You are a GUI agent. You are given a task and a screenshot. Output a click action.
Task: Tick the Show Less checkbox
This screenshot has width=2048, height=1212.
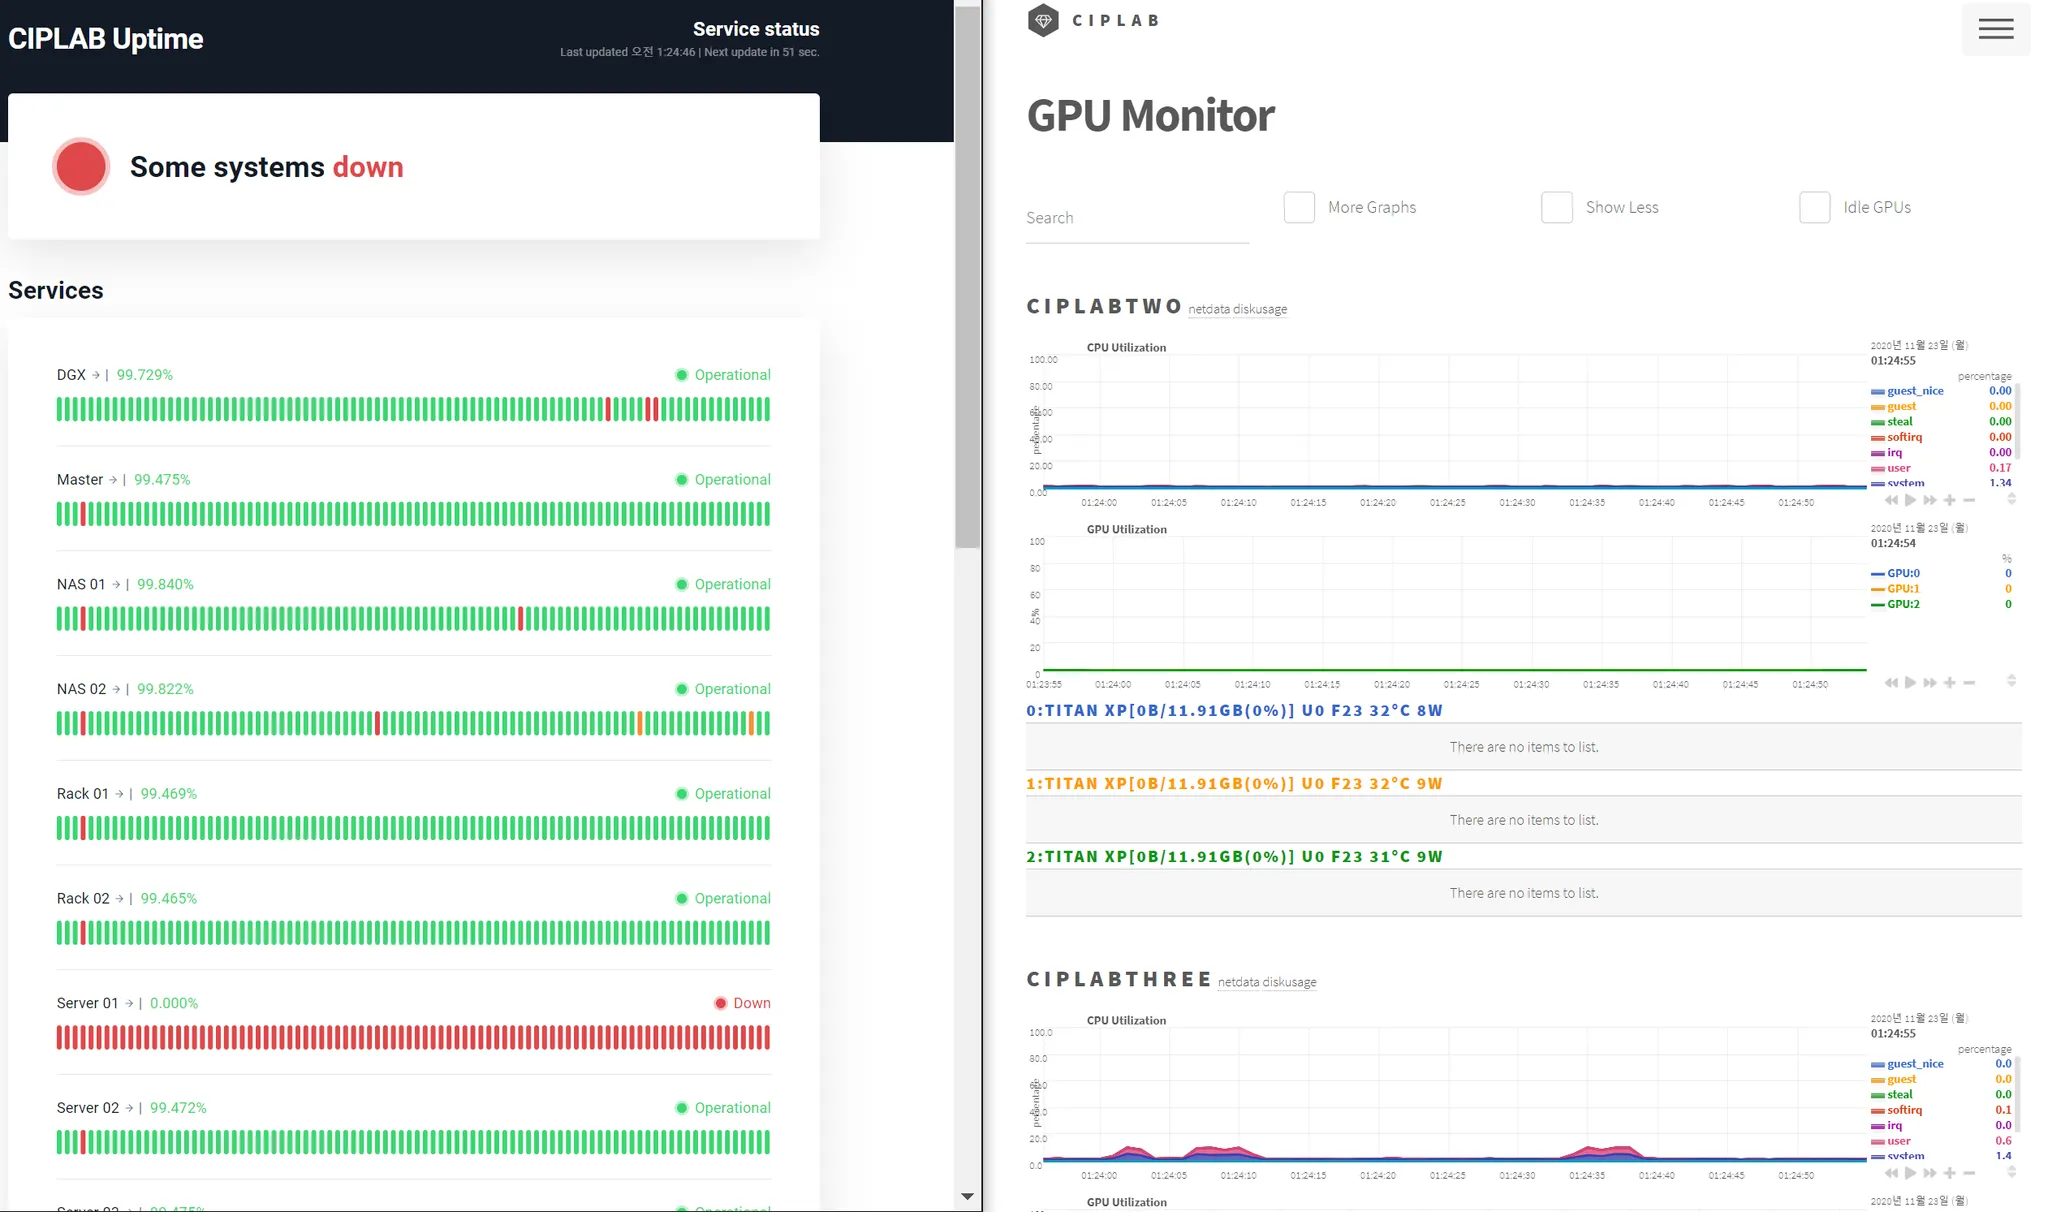[1556, 207]
